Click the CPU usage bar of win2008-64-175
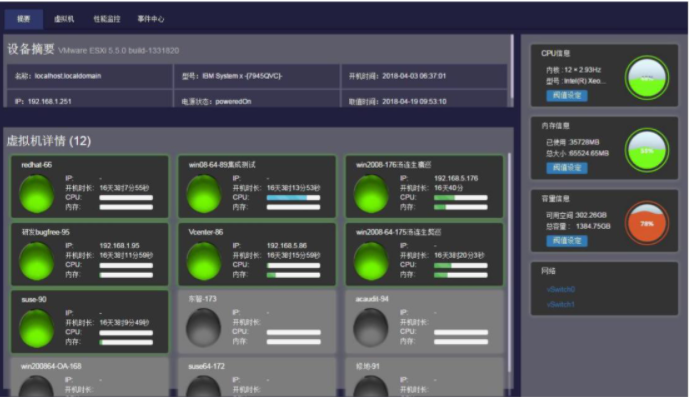Screen dimensions: 689x397 click(461, 266)
